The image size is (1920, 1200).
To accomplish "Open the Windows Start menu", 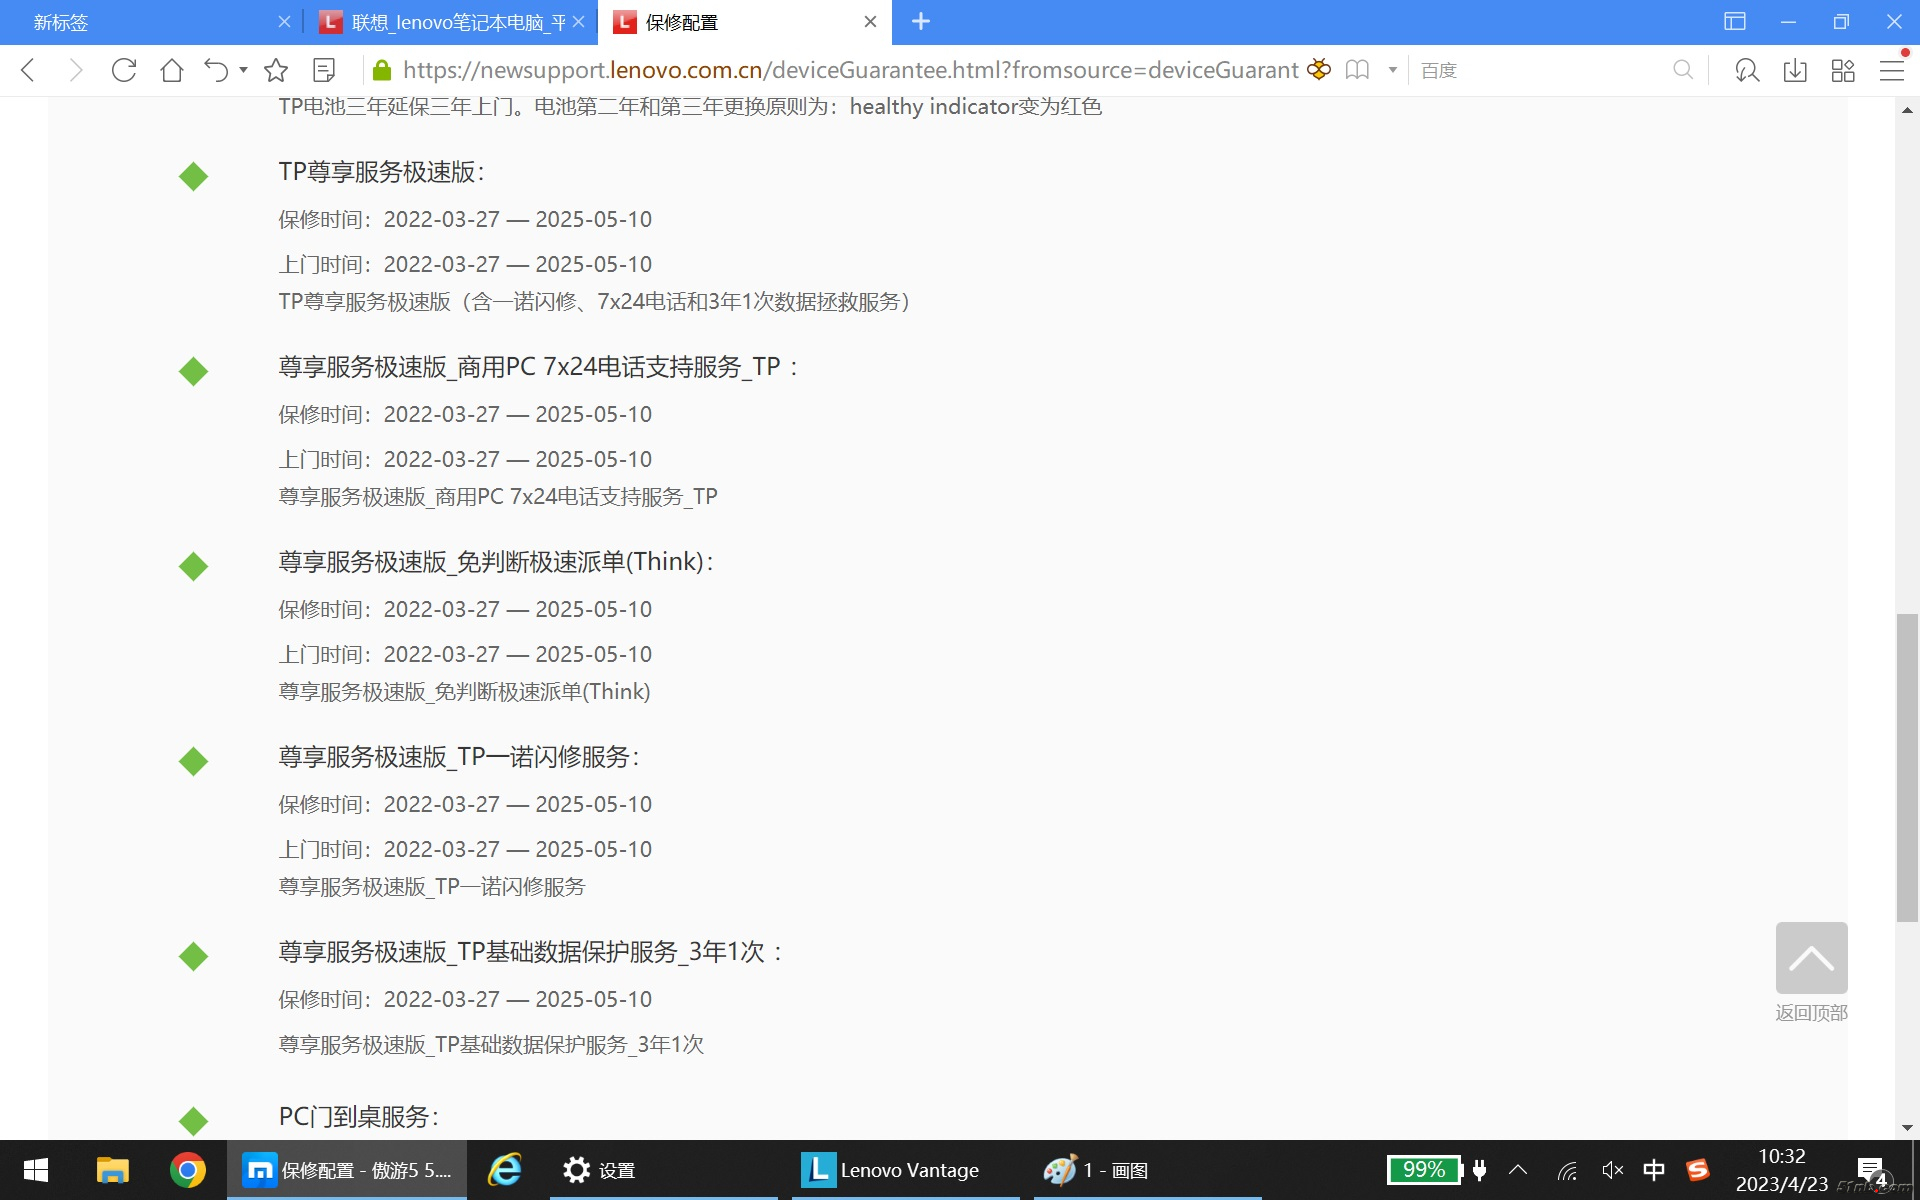I will (36, 1170).
